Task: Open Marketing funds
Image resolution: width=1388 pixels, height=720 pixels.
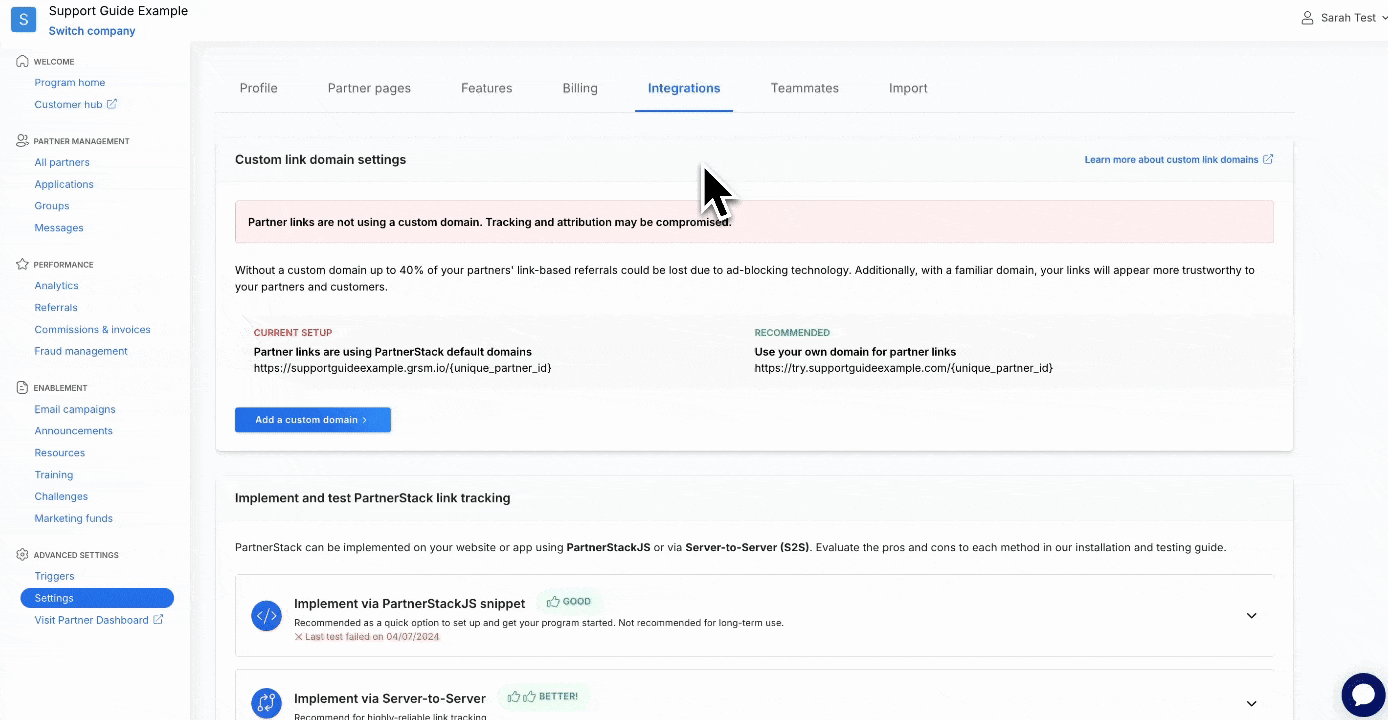Action: 74,519
